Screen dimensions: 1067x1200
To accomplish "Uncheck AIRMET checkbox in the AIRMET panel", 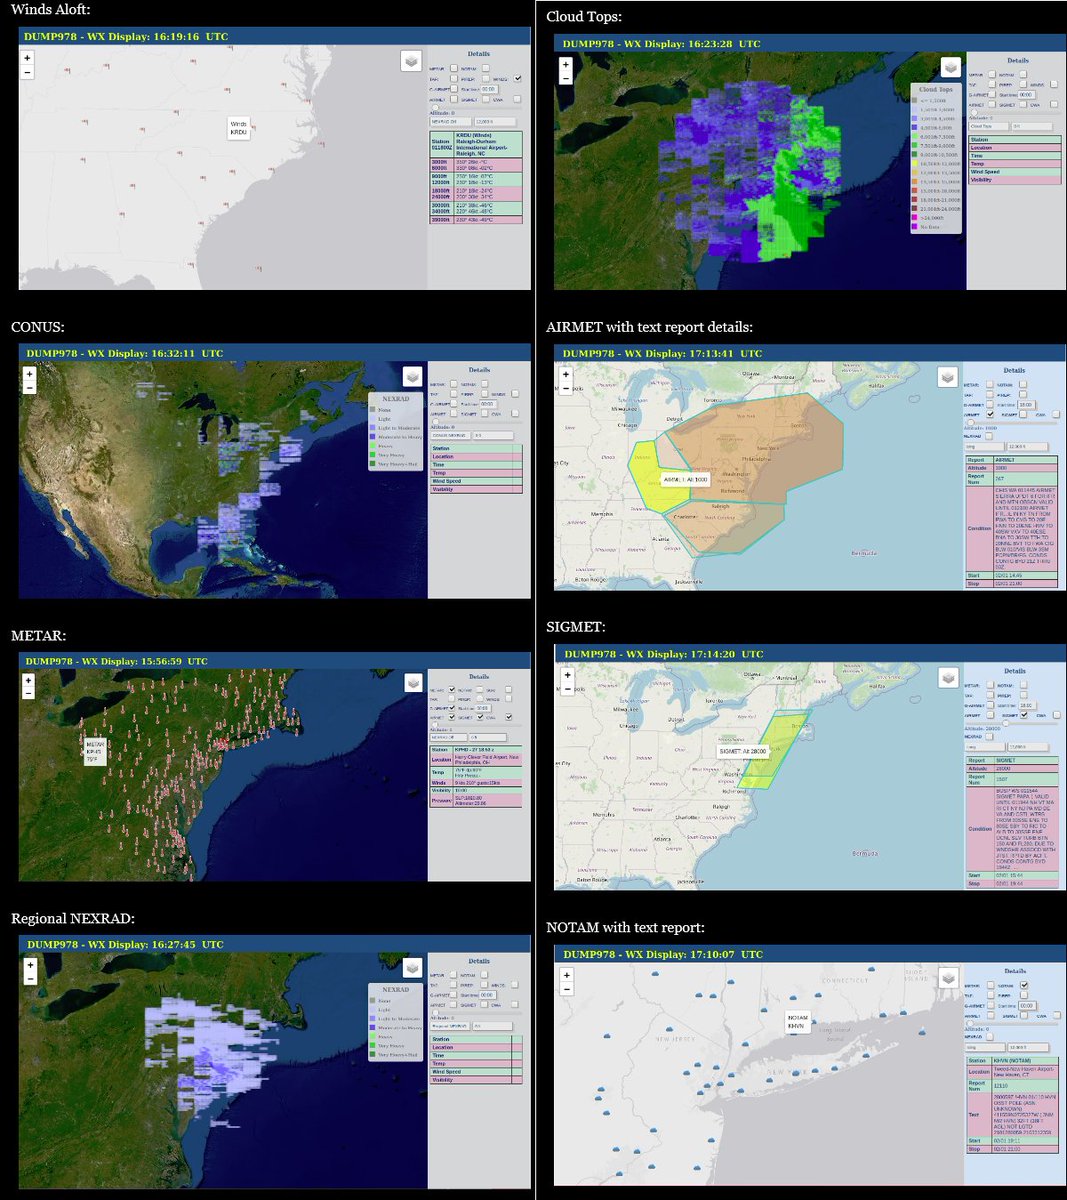I will [x=990, y=414].
